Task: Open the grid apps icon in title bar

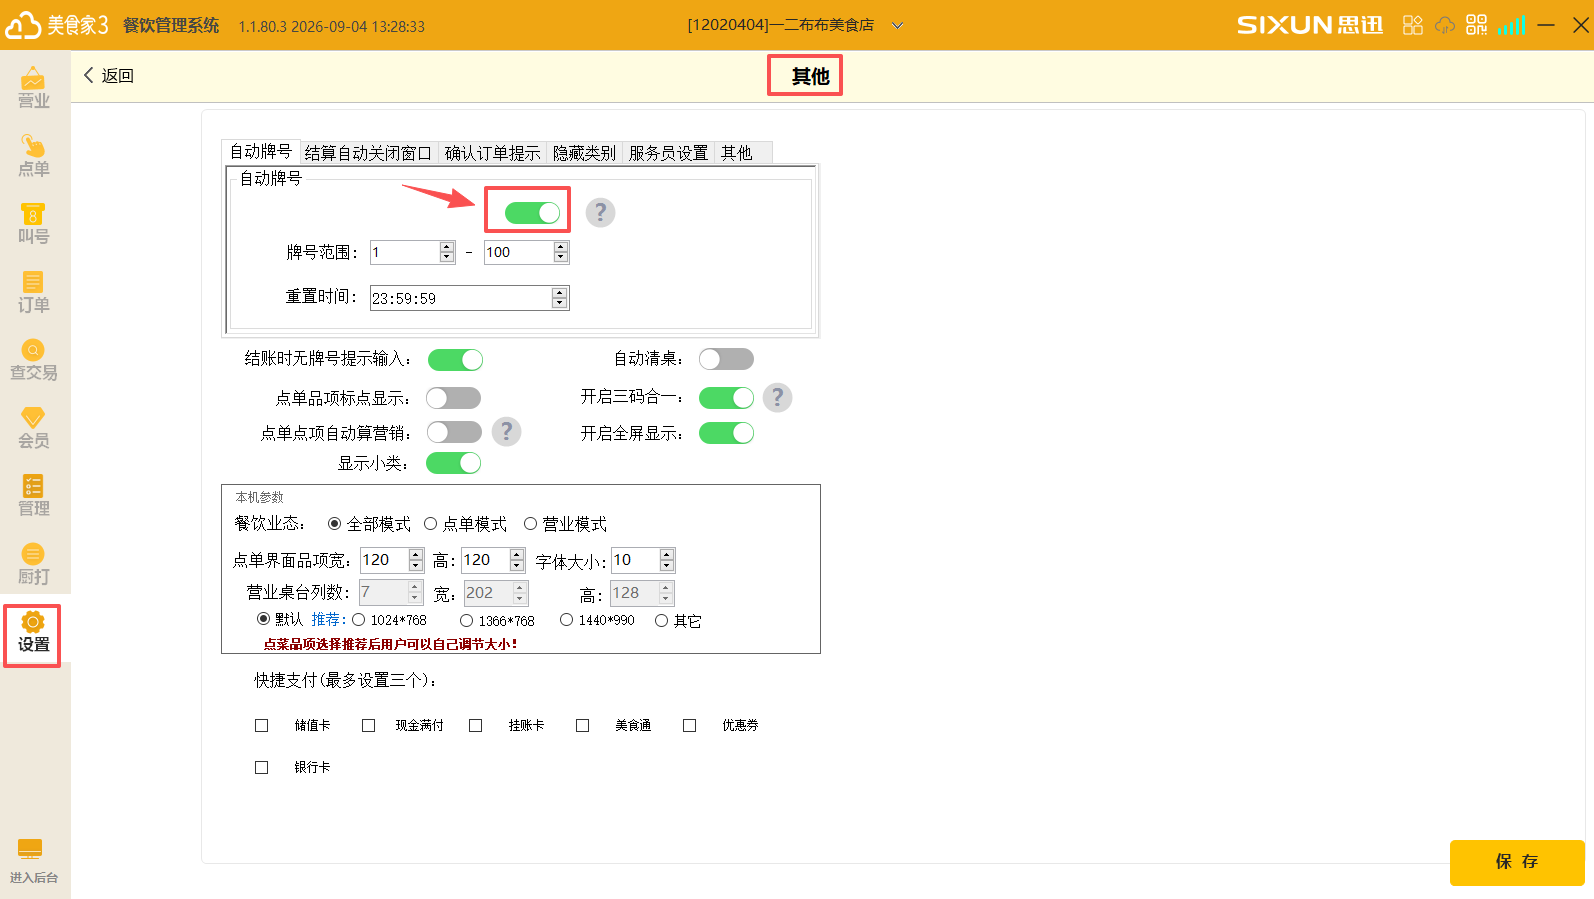Action: (x=1412, y=25)
